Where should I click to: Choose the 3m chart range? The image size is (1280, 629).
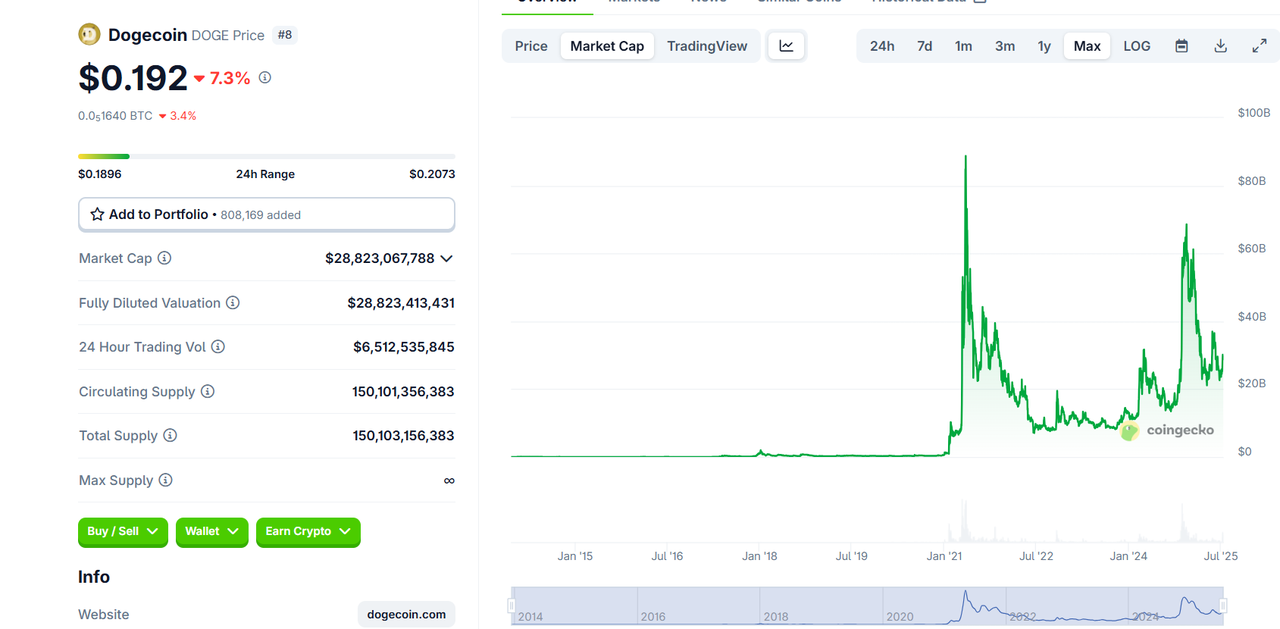(1005, 46)
